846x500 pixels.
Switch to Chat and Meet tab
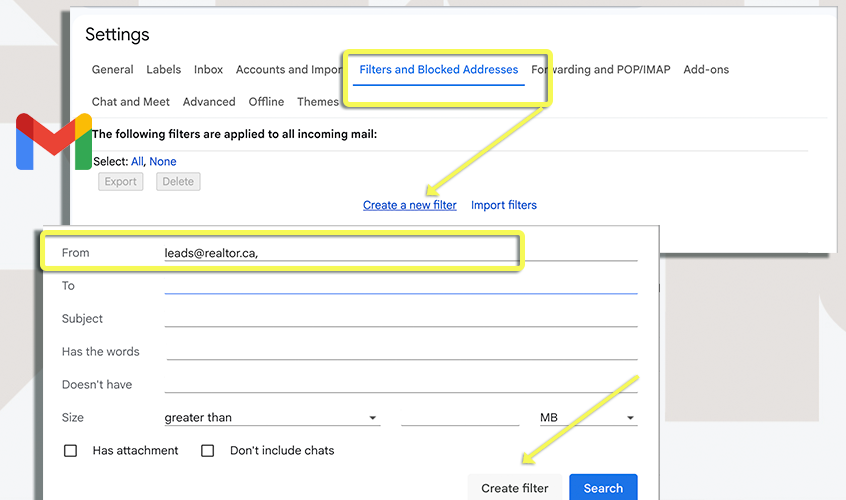130,102
